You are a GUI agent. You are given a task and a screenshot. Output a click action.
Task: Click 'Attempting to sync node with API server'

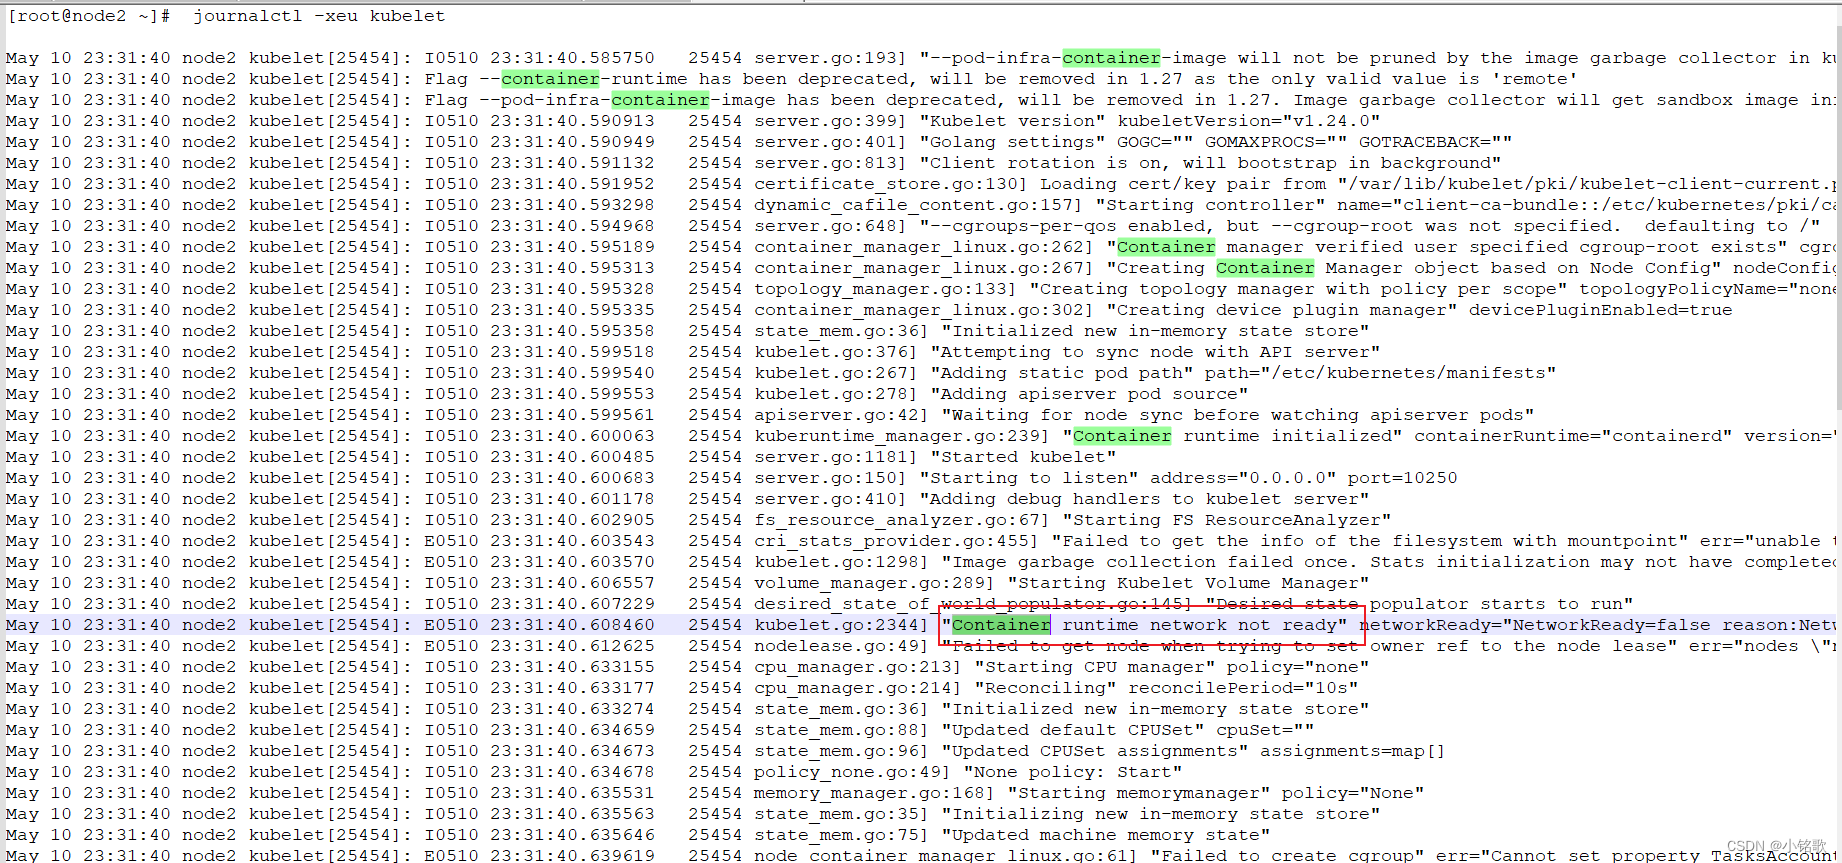click(x=1155, y=352)
